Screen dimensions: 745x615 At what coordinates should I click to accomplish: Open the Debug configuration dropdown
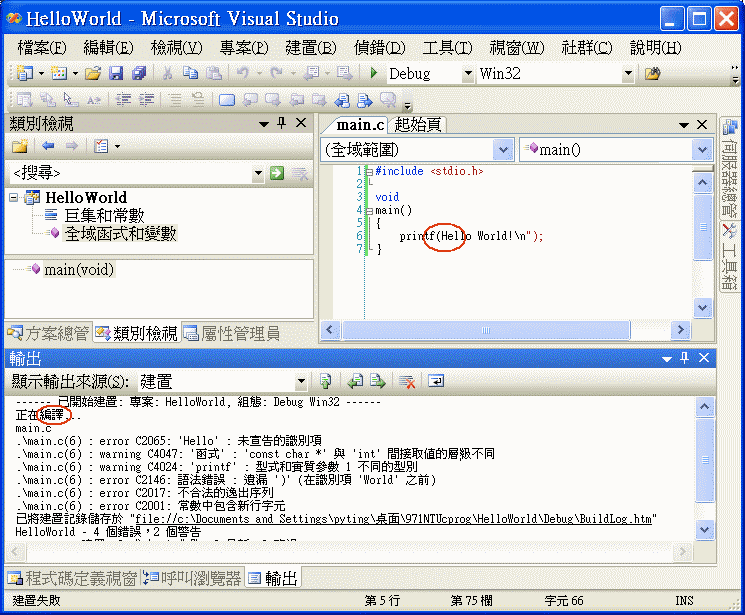[468, 74]
